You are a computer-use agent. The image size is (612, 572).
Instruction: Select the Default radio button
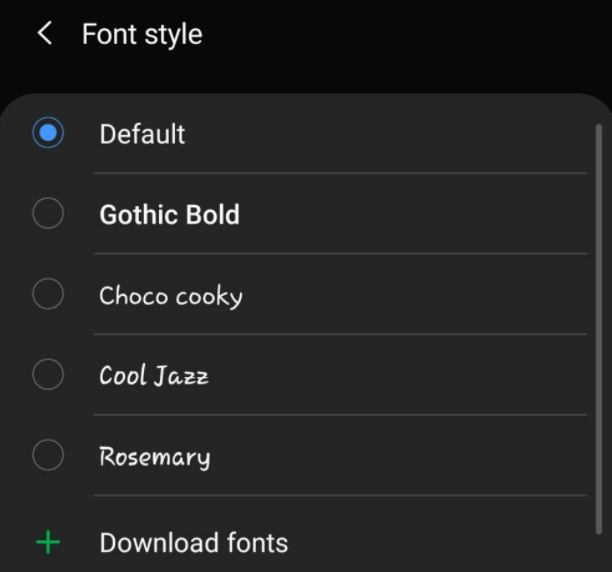[48, 133]
